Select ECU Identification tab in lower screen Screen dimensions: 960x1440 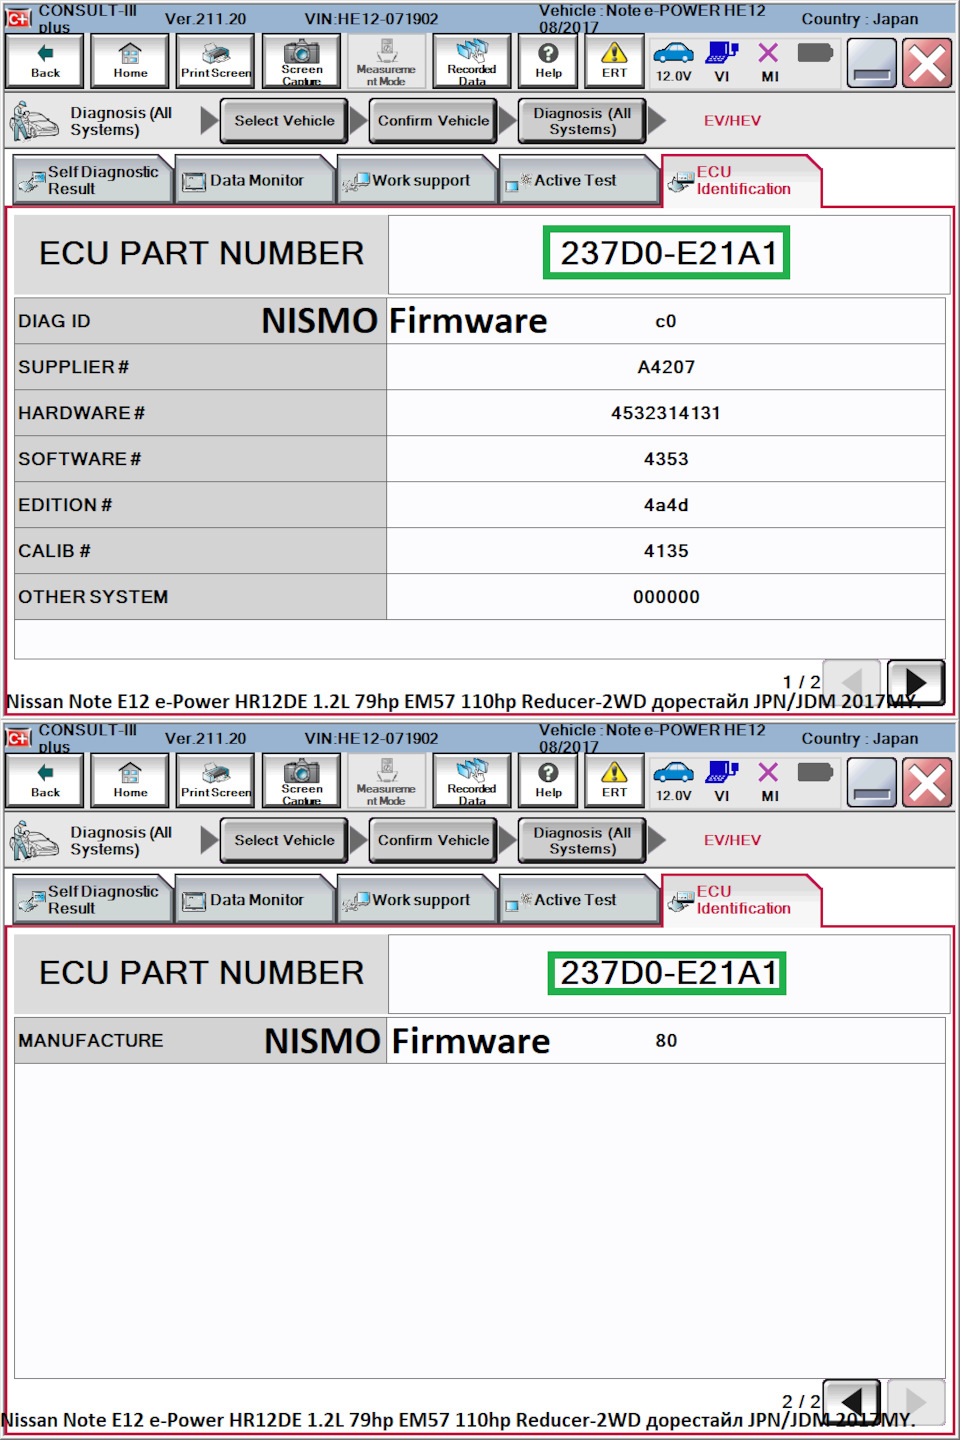coord(742,900)
